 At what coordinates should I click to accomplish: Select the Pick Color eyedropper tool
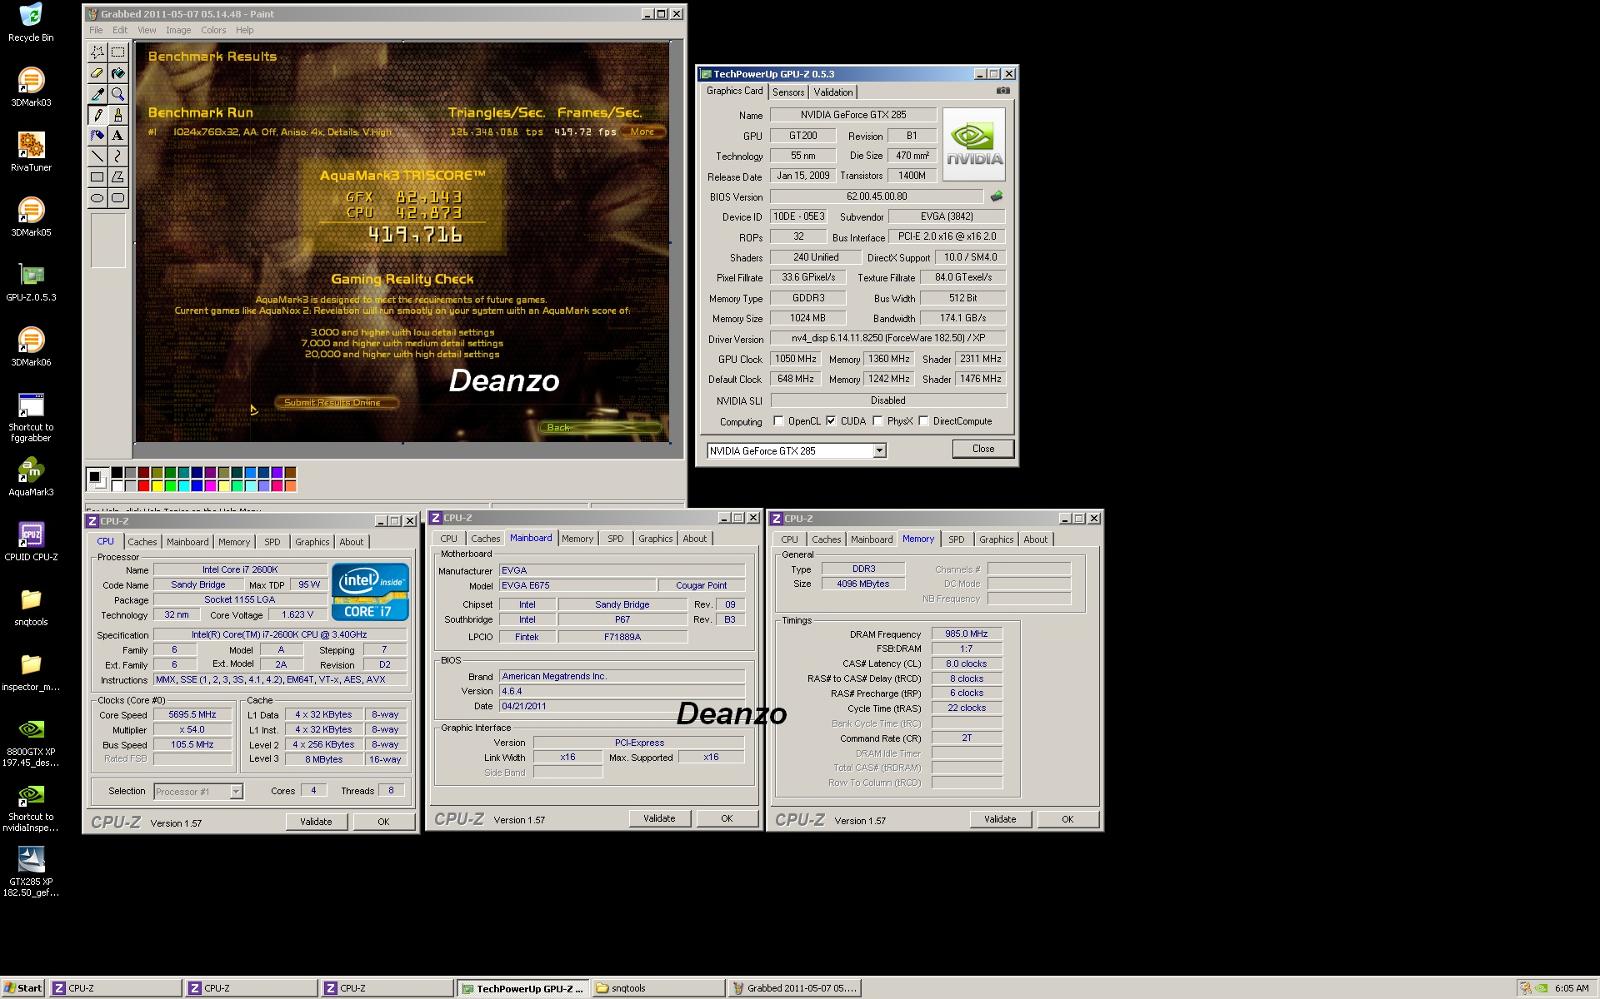point(97,94)
